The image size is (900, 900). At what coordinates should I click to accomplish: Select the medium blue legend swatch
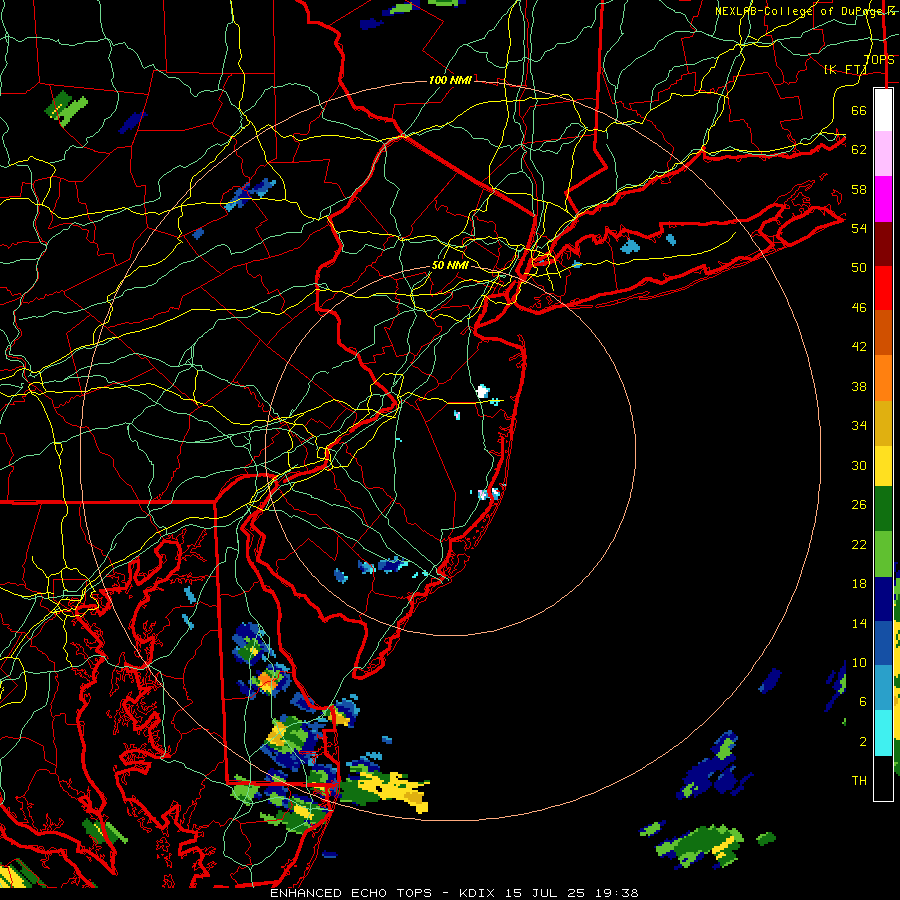883,643
